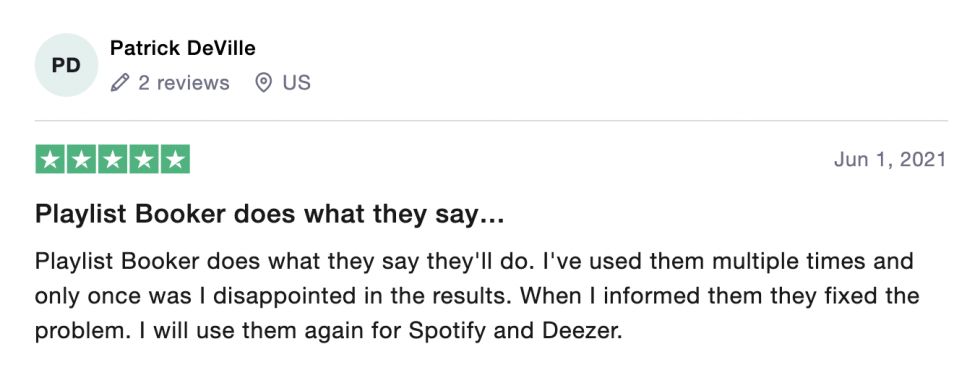The height and width of the screenshot is (370, 980).
Task: Click the location pin icon
Action: point(264,82)
